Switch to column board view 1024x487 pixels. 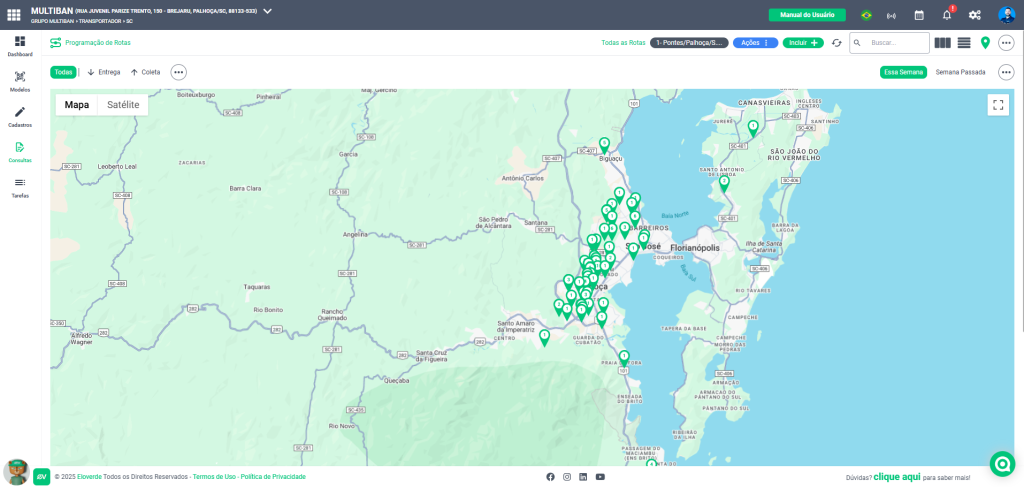(942, 43)
